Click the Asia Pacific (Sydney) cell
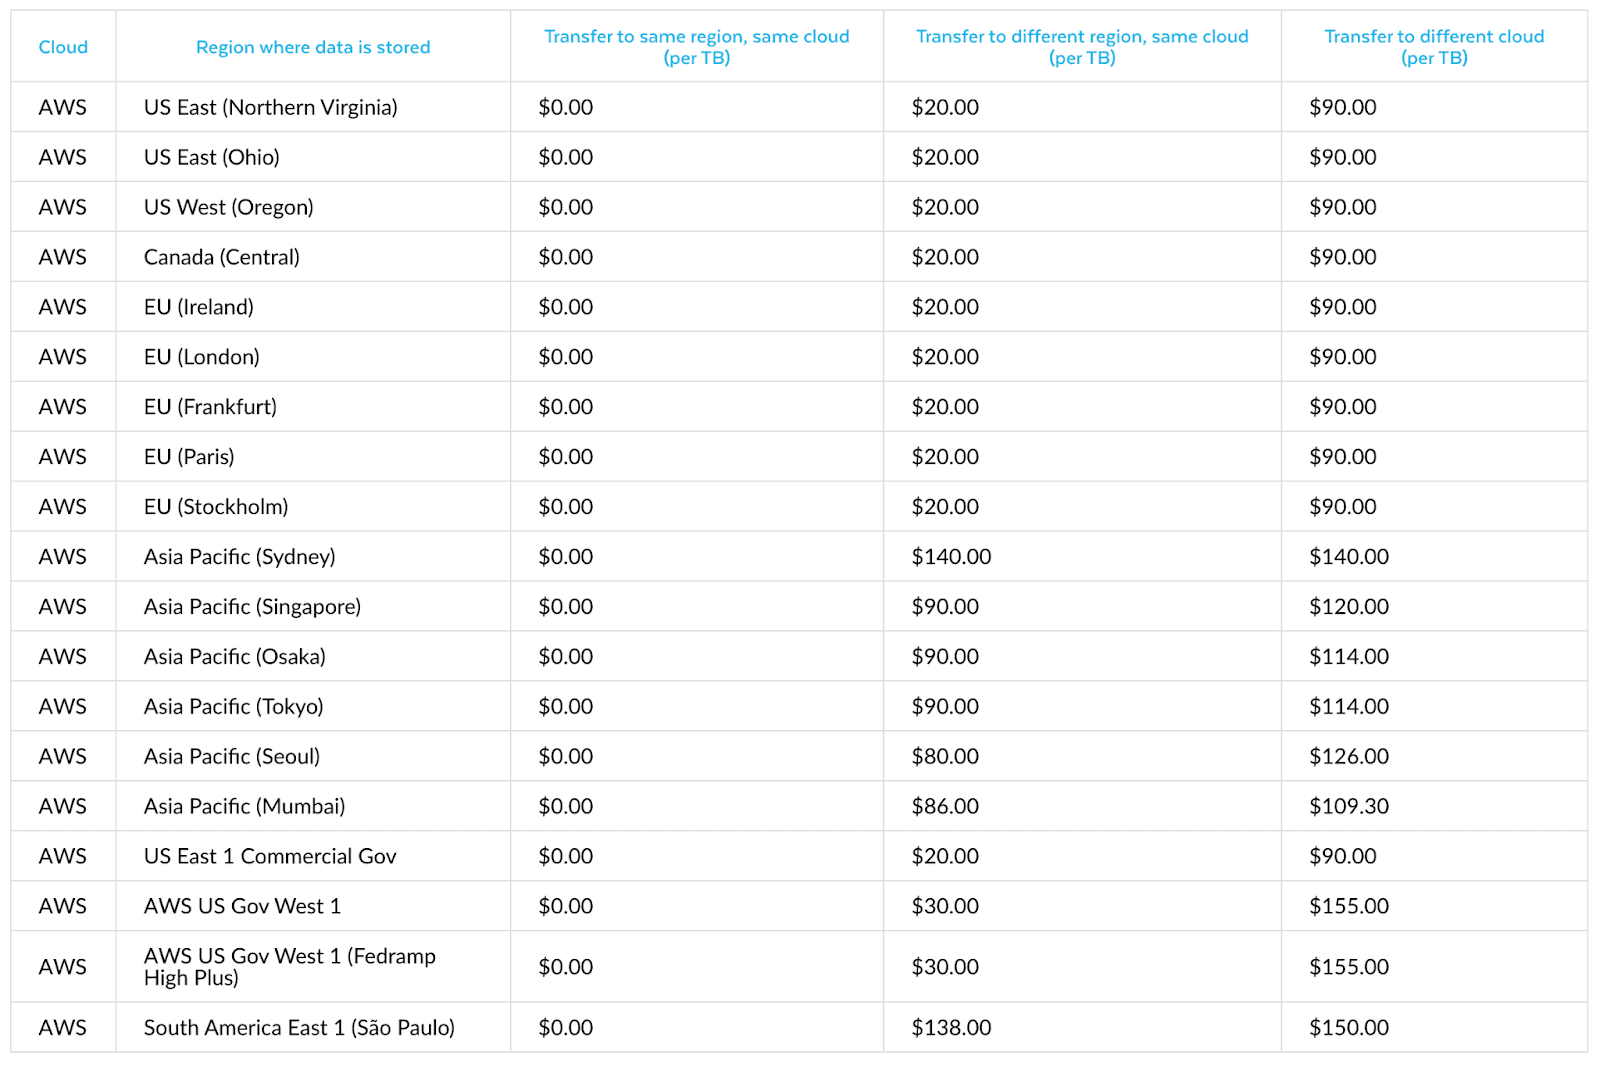This screenshot has width=1600, height=1066. click(239, 557)
